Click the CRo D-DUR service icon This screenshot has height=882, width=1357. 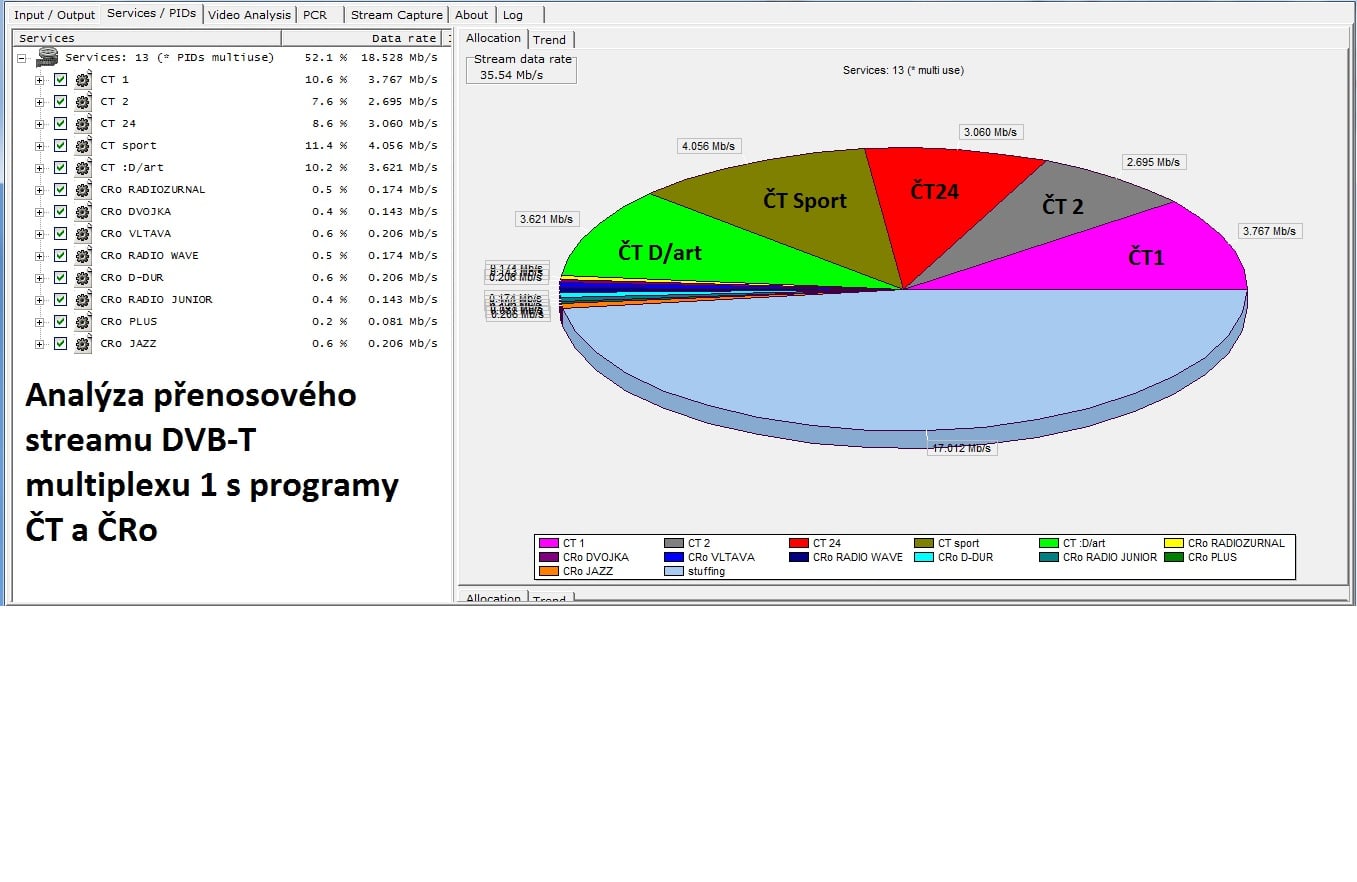(x=82, y=278)
